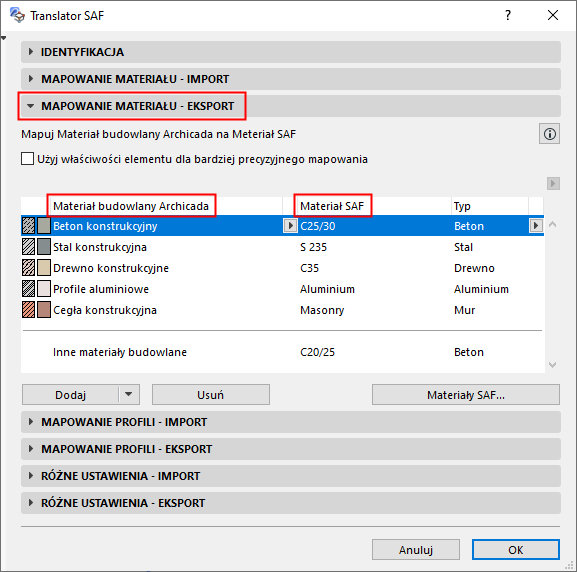Click hatch pattern icon of Drewno konstrukcyjne
Screen dimensions: 577x572
click(28, 268)
